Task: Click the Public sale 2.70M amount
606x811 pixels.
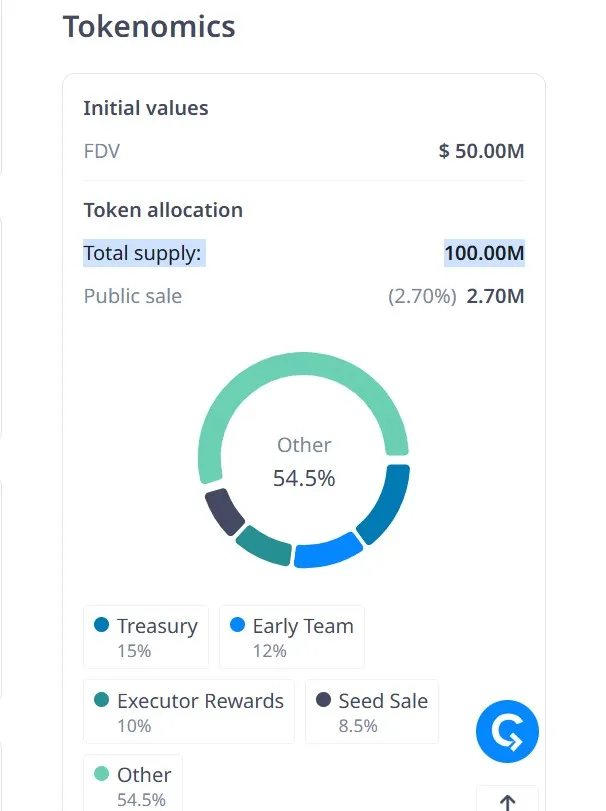Action: [x=494, y=296]
